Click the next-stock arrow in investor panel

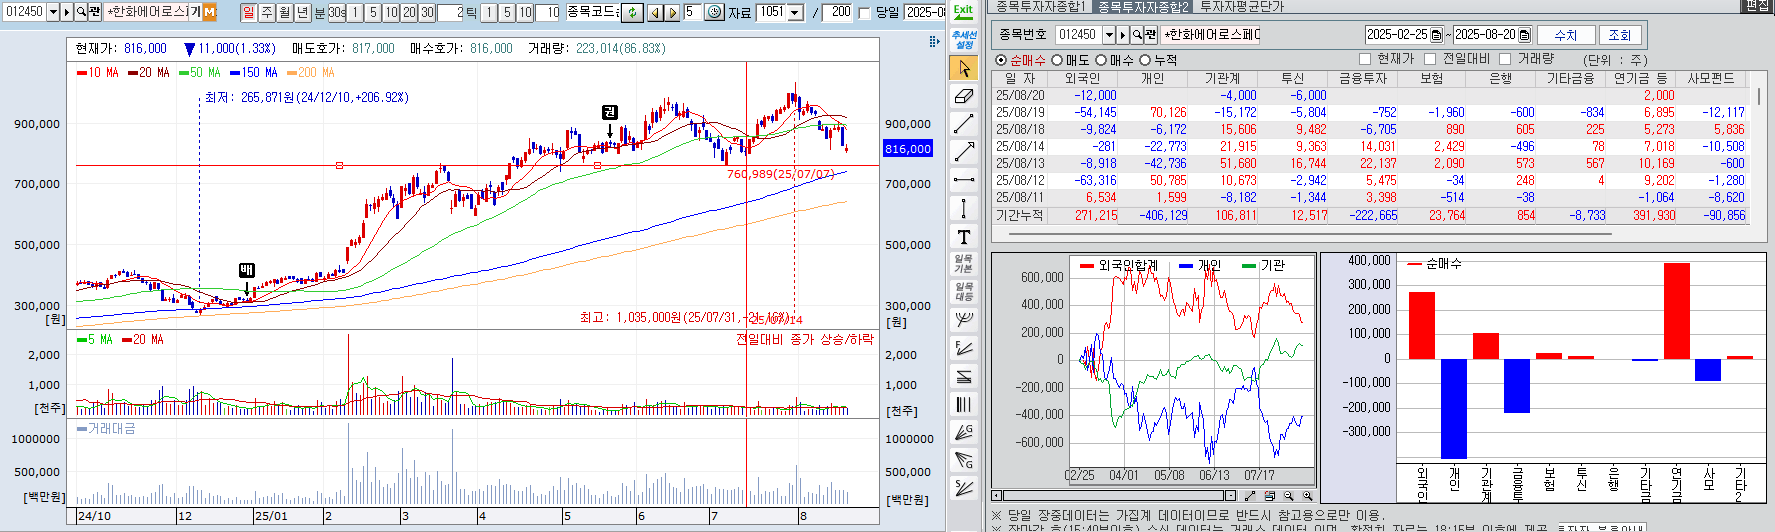tap(1123, 35)
